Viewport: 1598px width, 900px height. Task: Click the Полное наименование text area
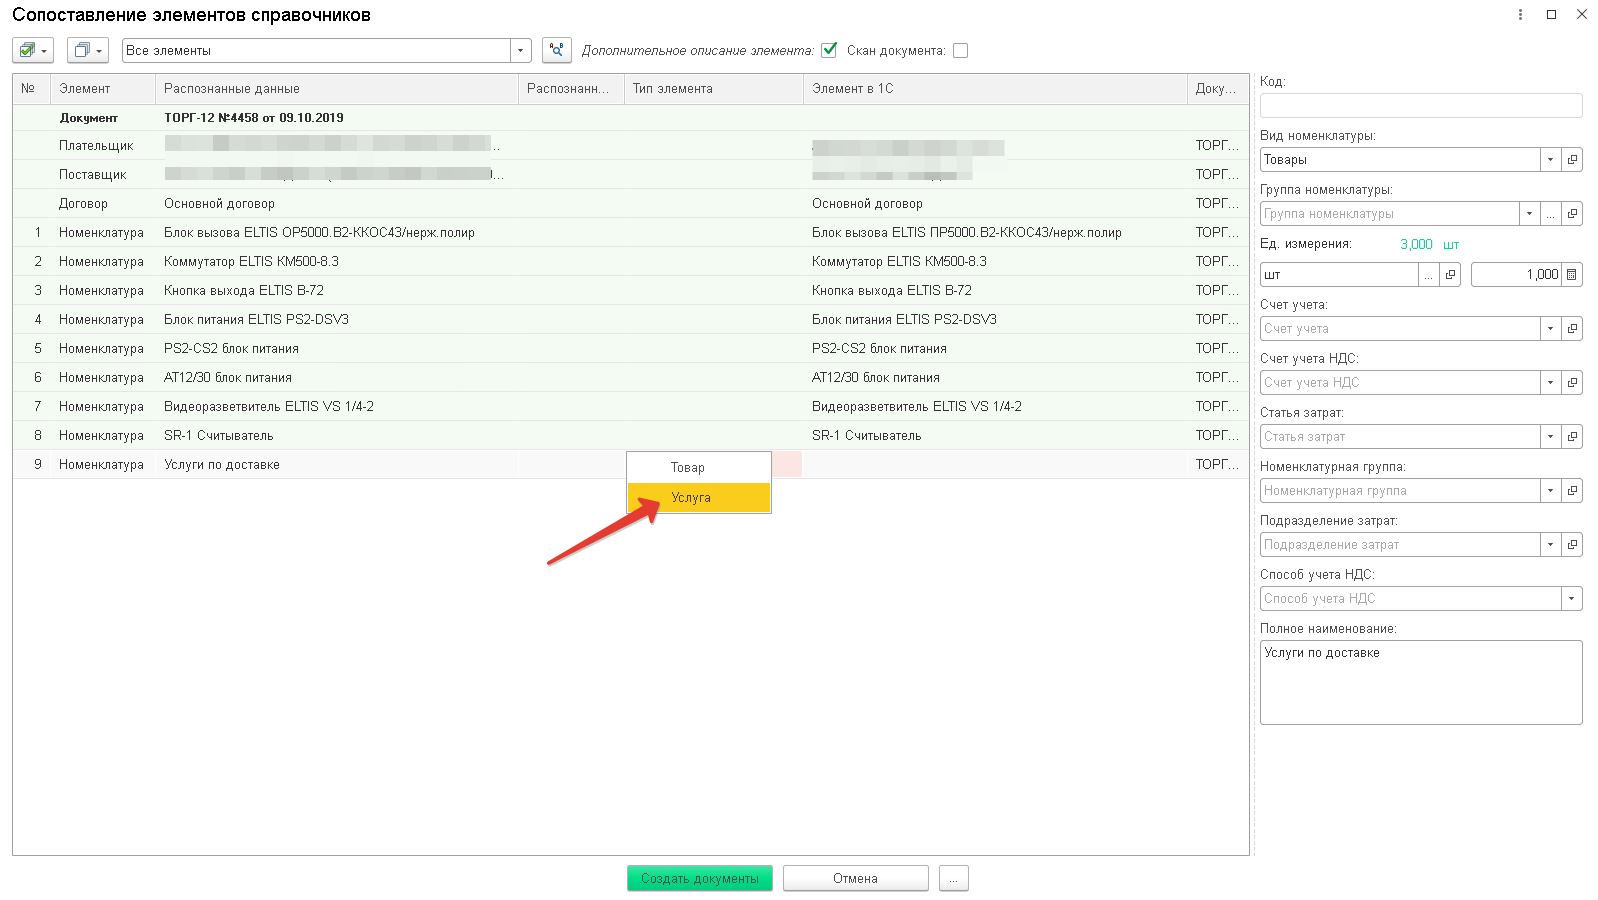pos(1421,682)
